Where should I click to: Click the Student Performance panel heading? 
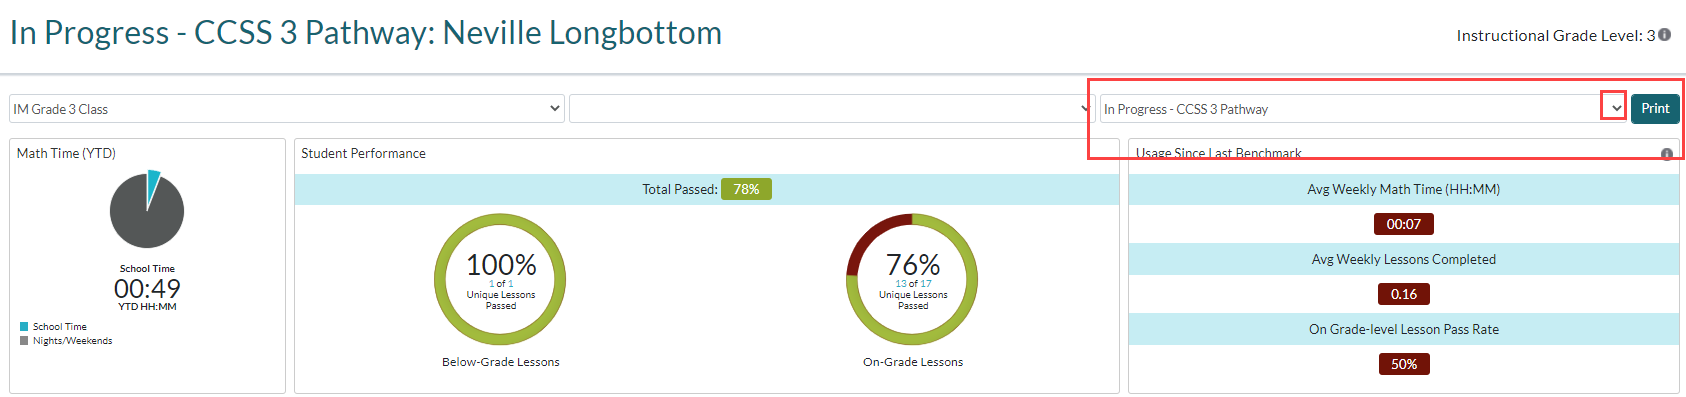click(x=363, y=153)
